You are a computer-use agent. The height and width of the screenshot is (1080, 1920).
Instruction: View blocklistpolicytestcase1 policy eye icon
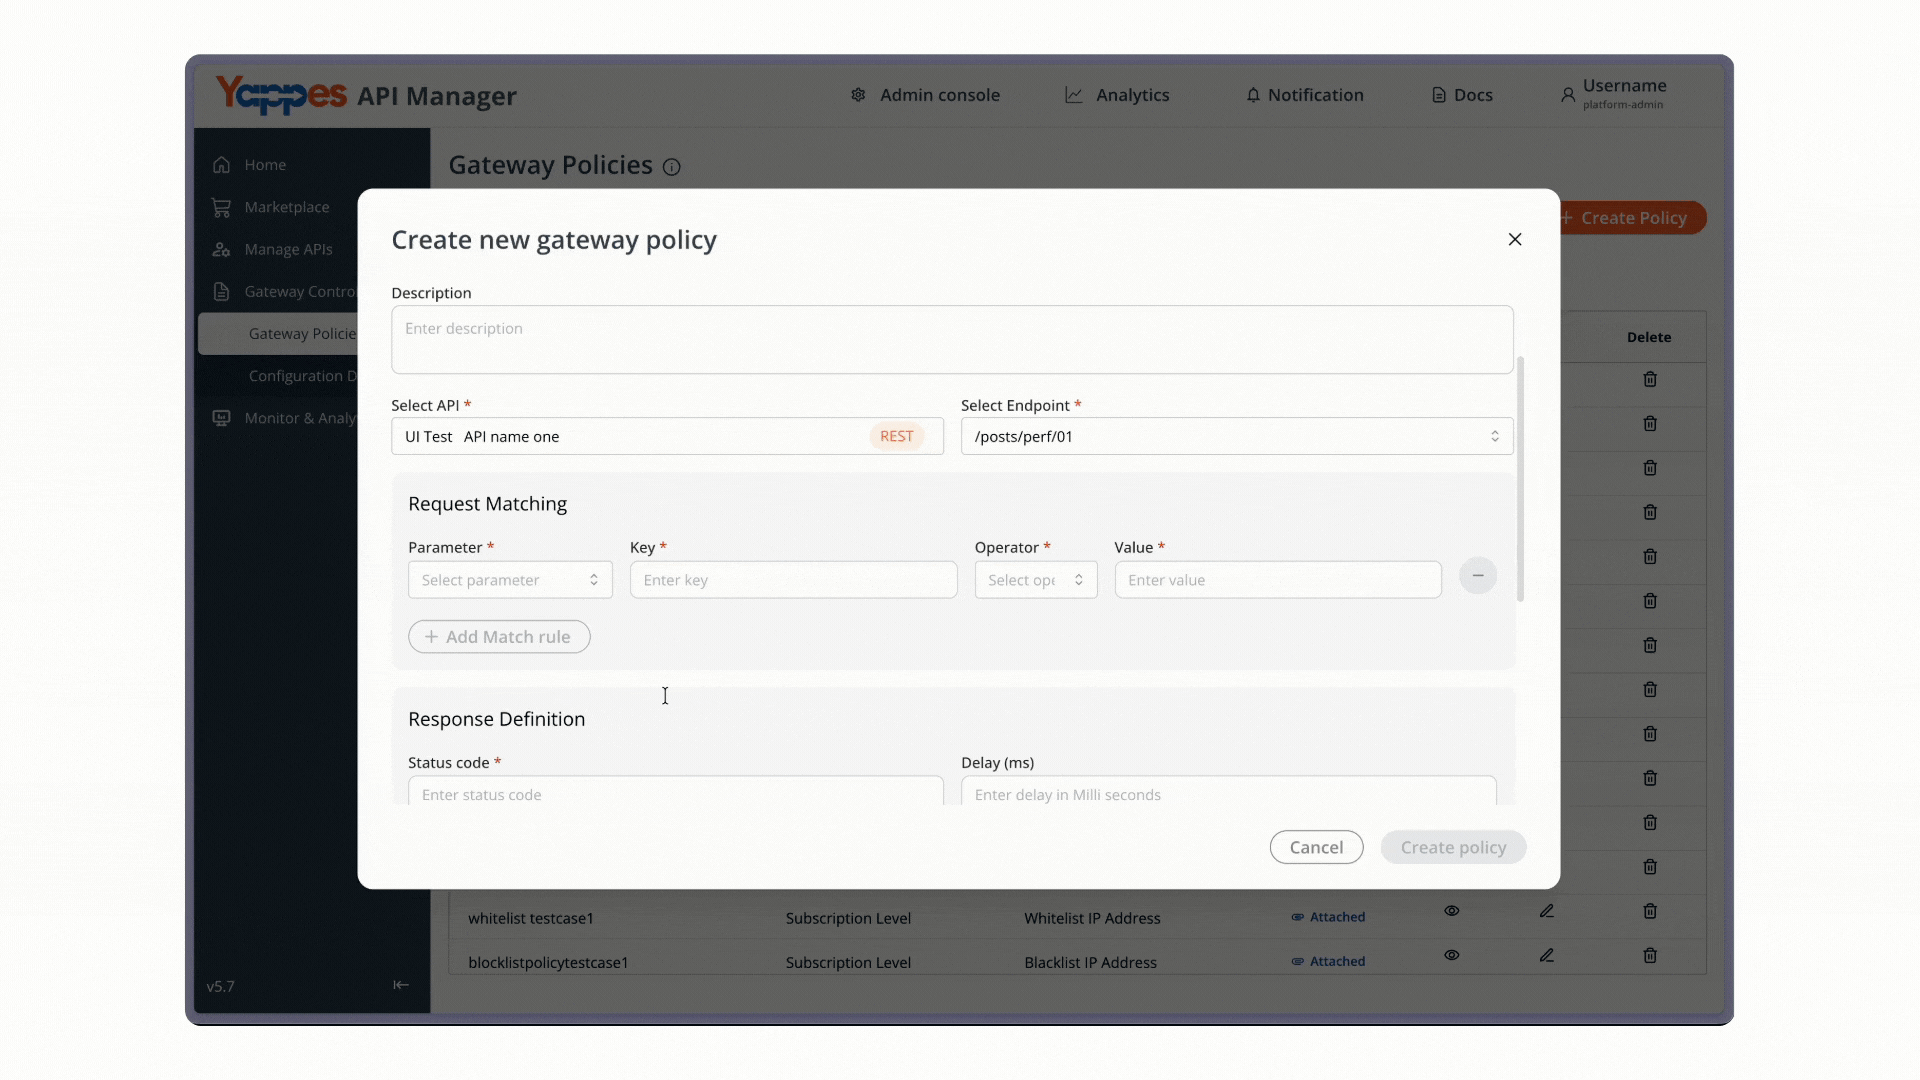click(1452, 955)
